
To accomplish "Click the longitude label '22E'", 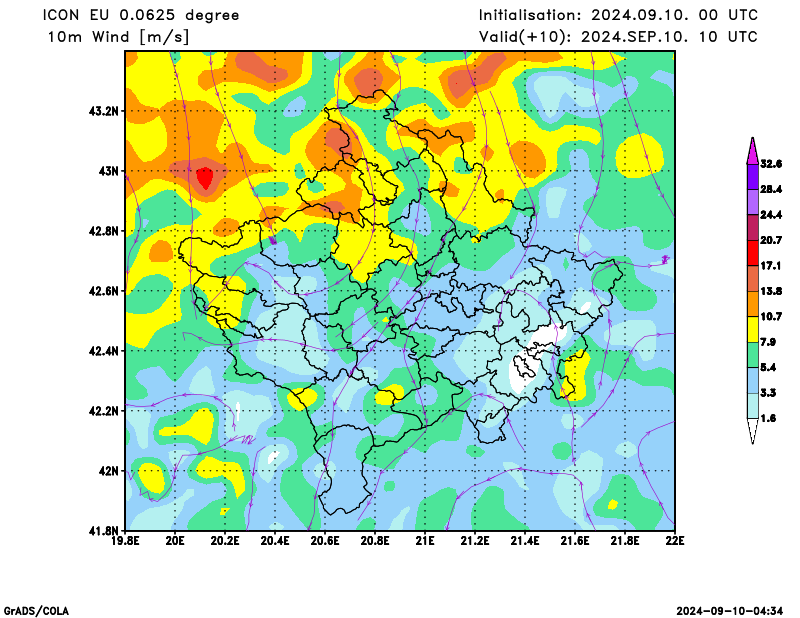I will pos(674,540).
